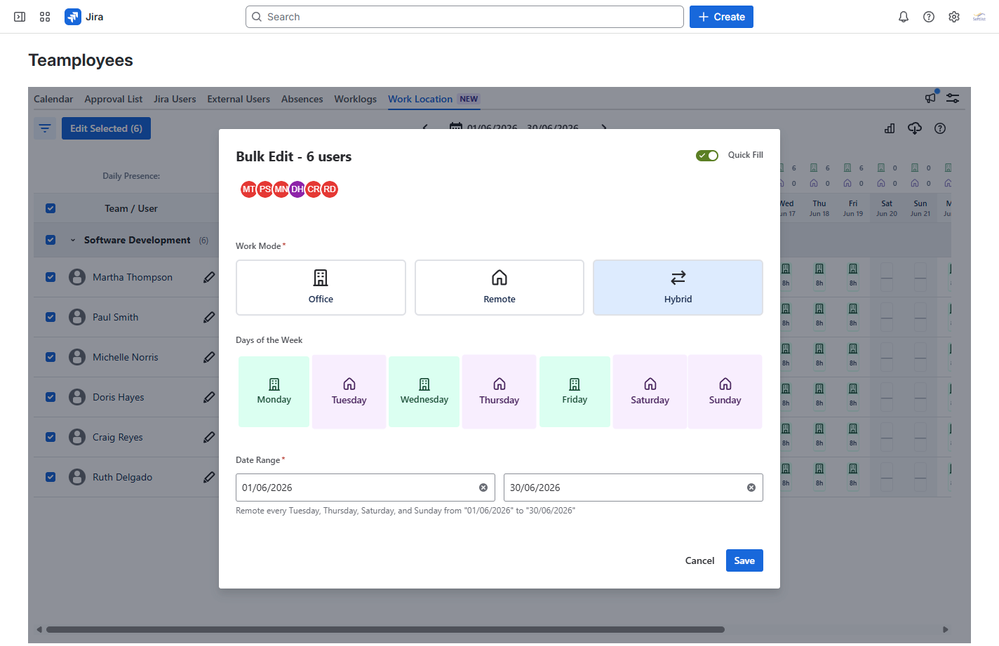Uncheck Paul Smith's checkbox

pos(50,317)
